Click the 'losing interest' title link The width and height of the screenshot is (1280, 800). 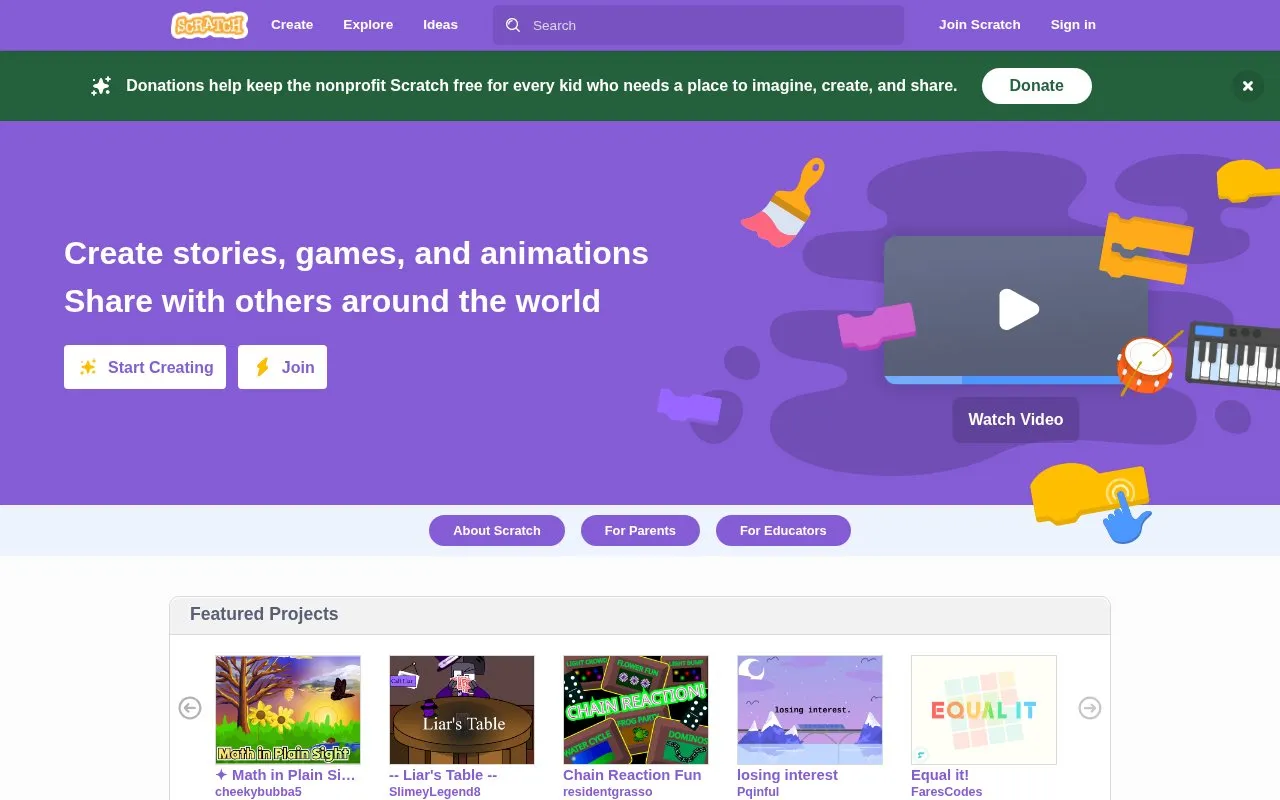787,775
